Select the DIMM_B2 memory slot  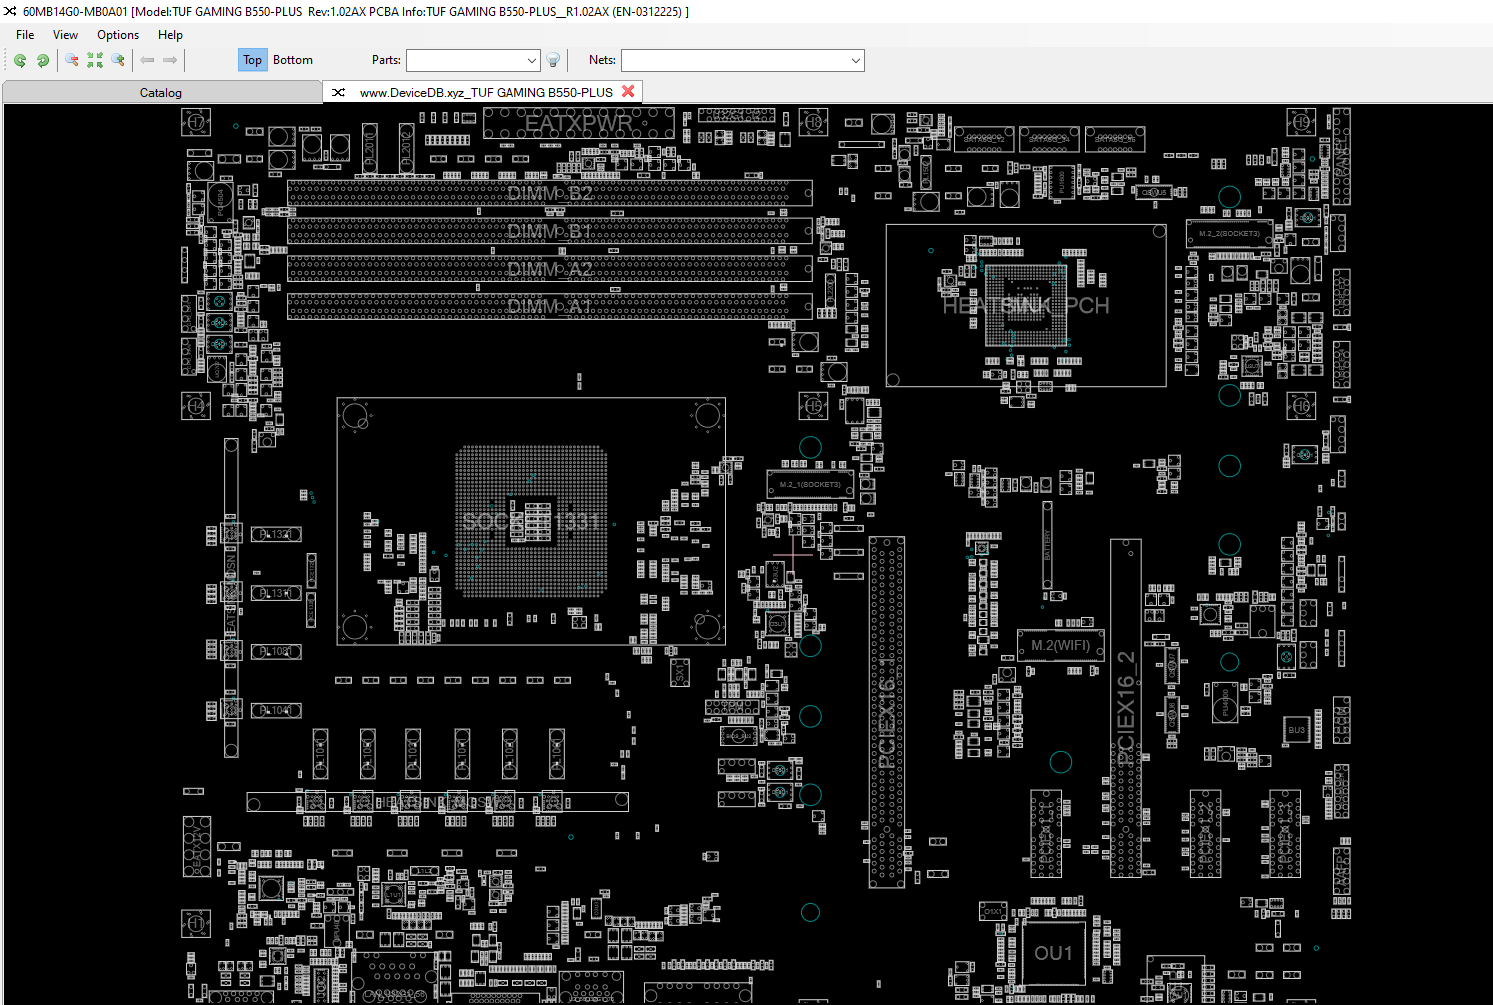click(x=550, y=194)
